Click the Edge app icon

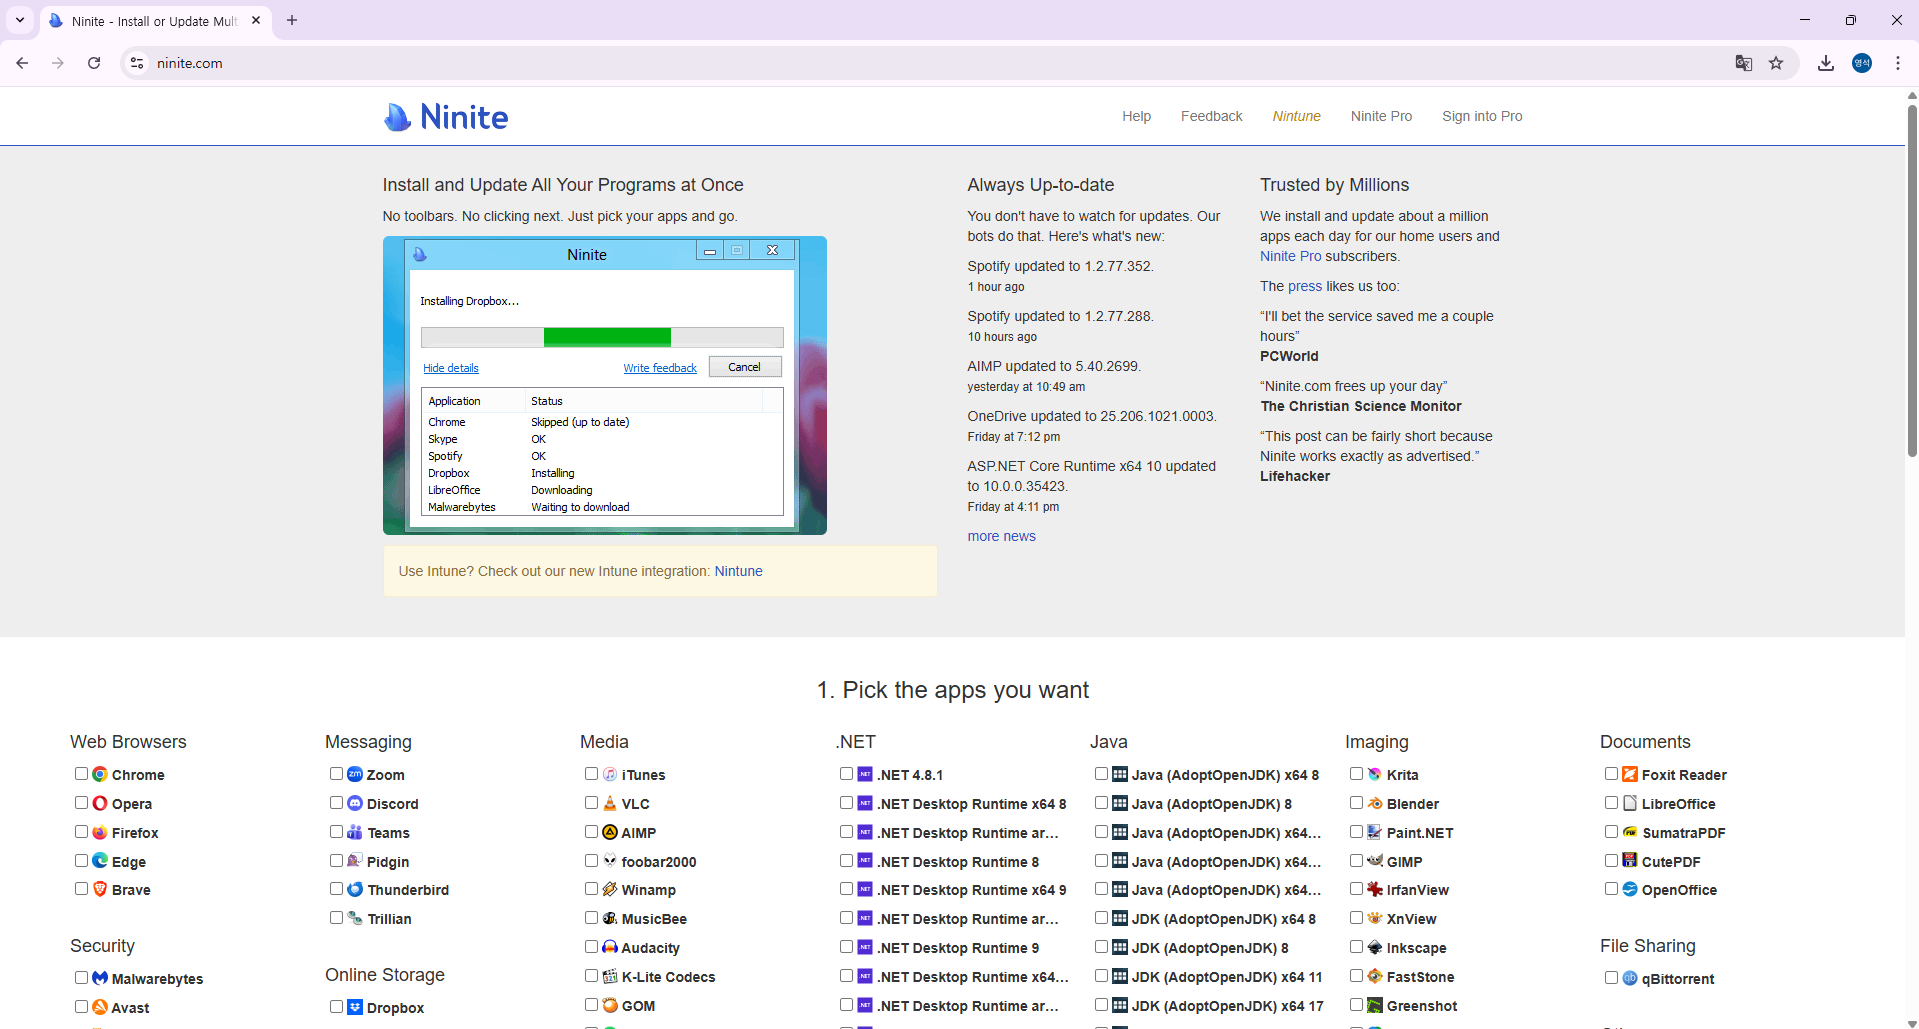[x=100, y=861]
